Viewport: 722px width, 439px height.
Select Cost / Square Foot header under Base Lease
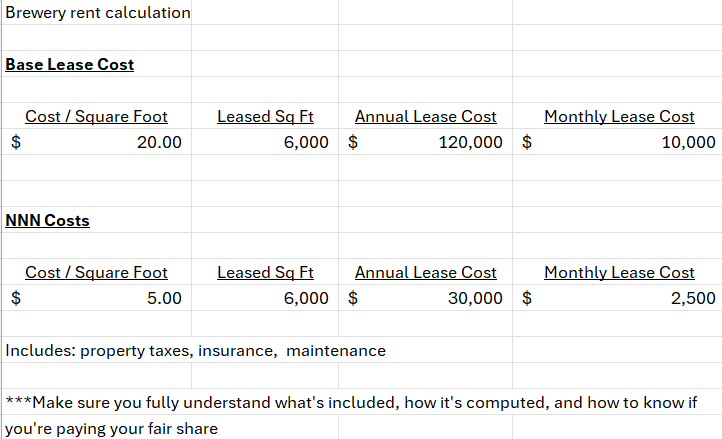96,117
